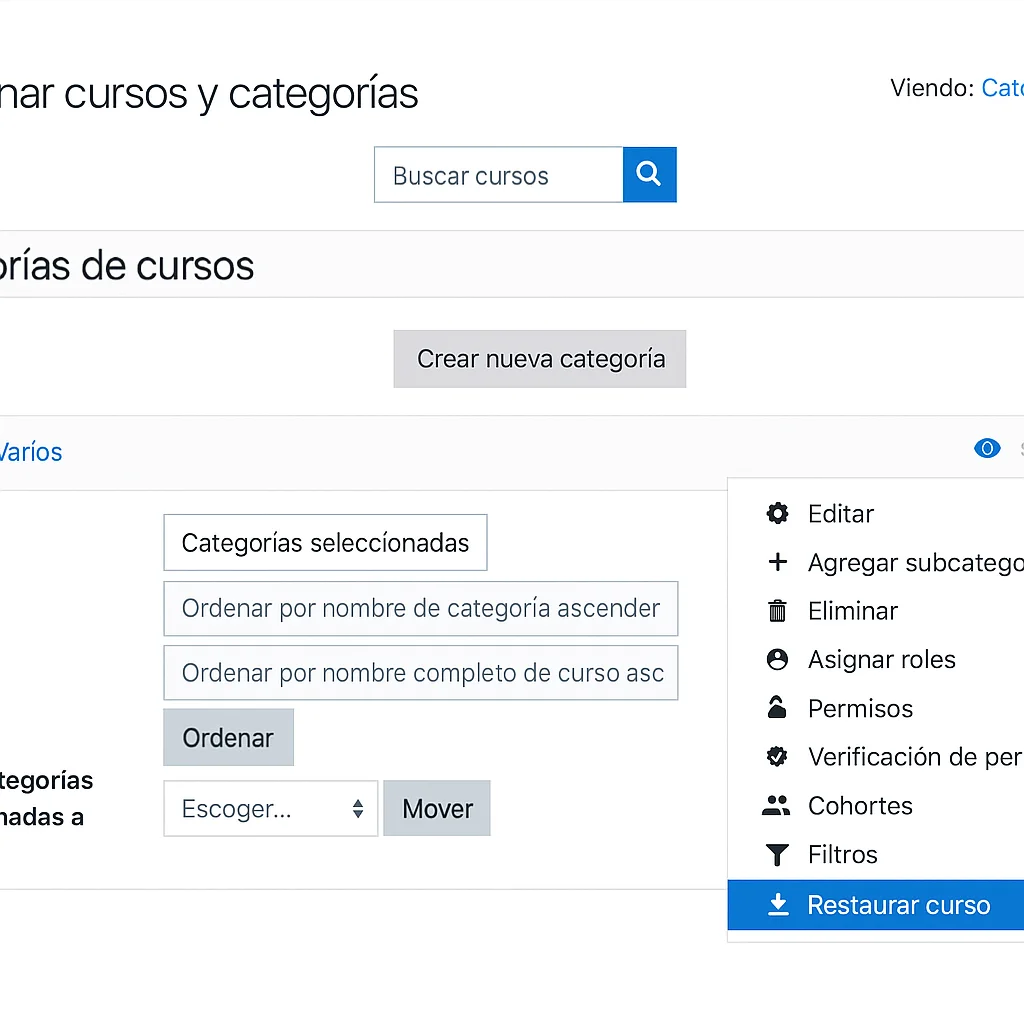Click the funnel icon next to Filtros
Viewport: 1024px width, 1024px height.
coord(777,854)
